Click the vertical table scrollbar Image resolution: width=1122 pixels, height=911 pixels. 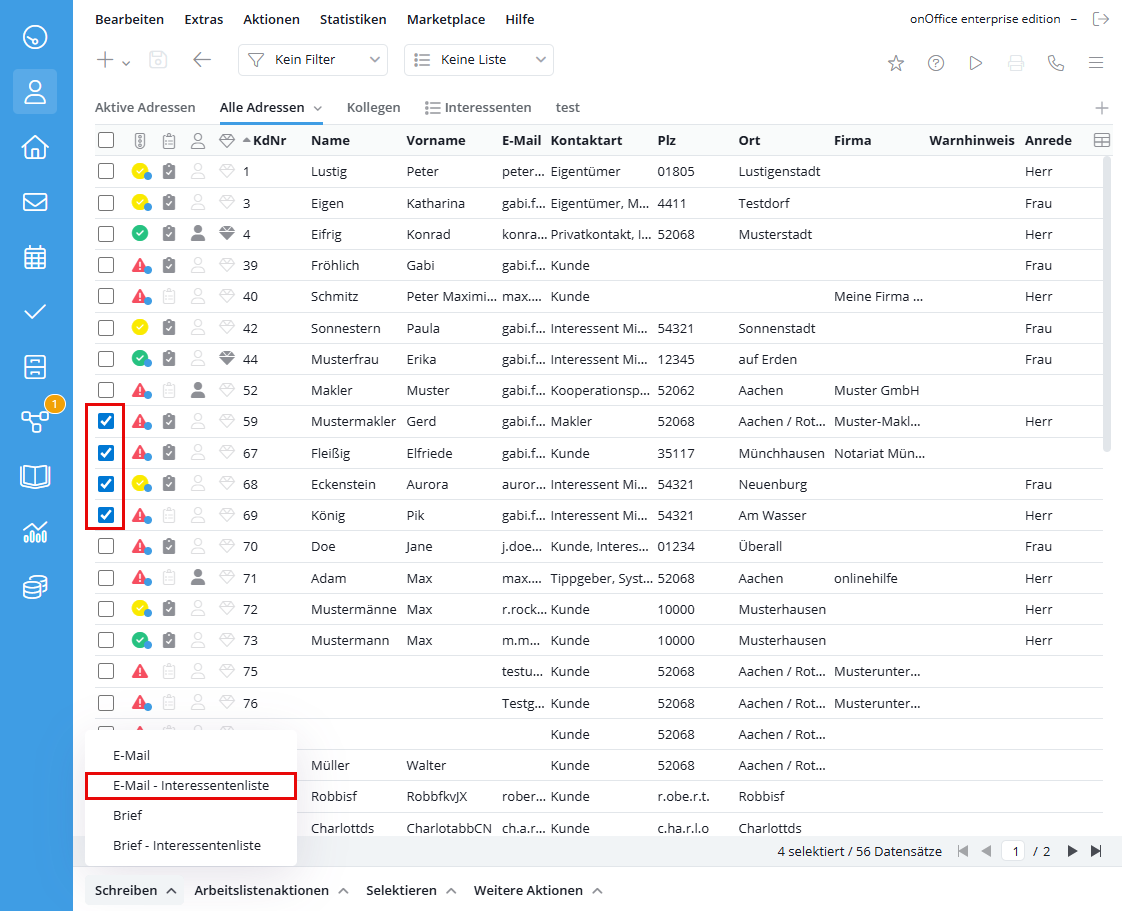coord(1107,304)
